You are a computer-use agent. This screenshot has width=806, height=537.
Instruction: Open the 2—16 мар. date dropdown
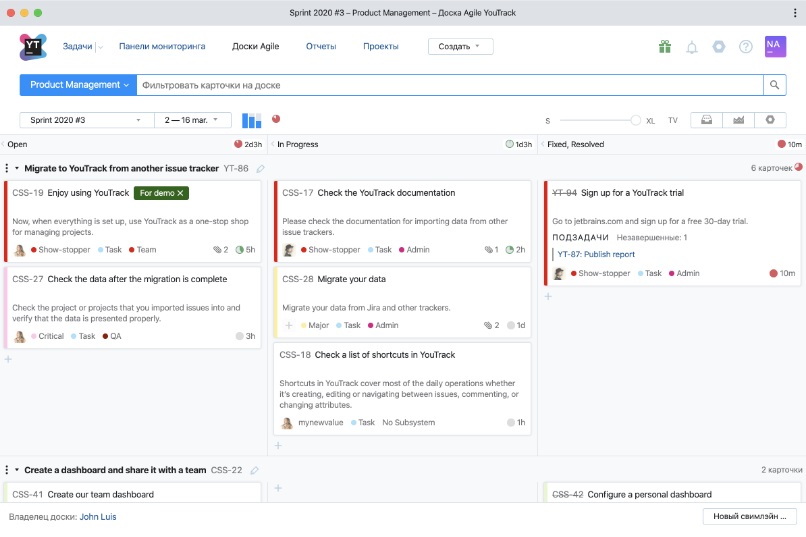(x=192, y=120)
